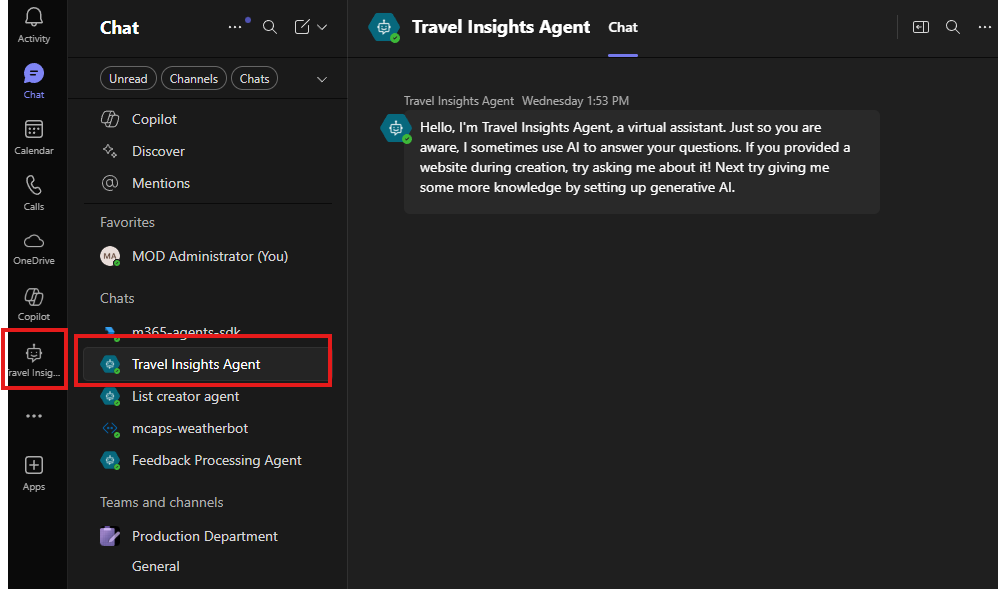The height and width of the screenshot is (589, 998).
Task: Click the Travel Insights Agent welcome message bubble
Action: coord(642,162)
